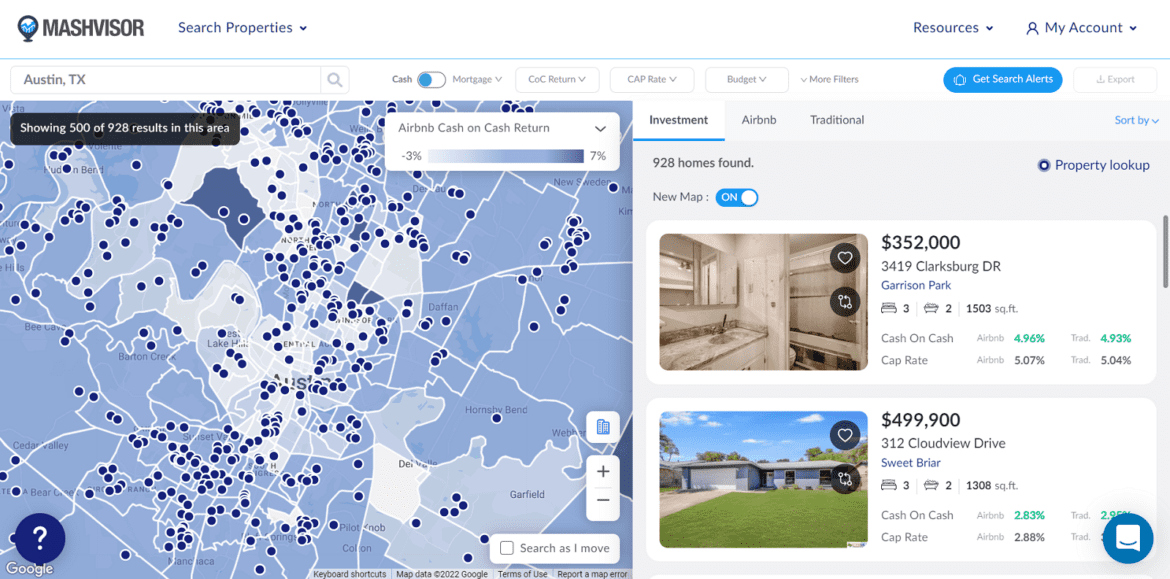Open the CAP Rate filter dropdown
The image size is (1170, 579).
pyautogui.click(x=651, y=79)
